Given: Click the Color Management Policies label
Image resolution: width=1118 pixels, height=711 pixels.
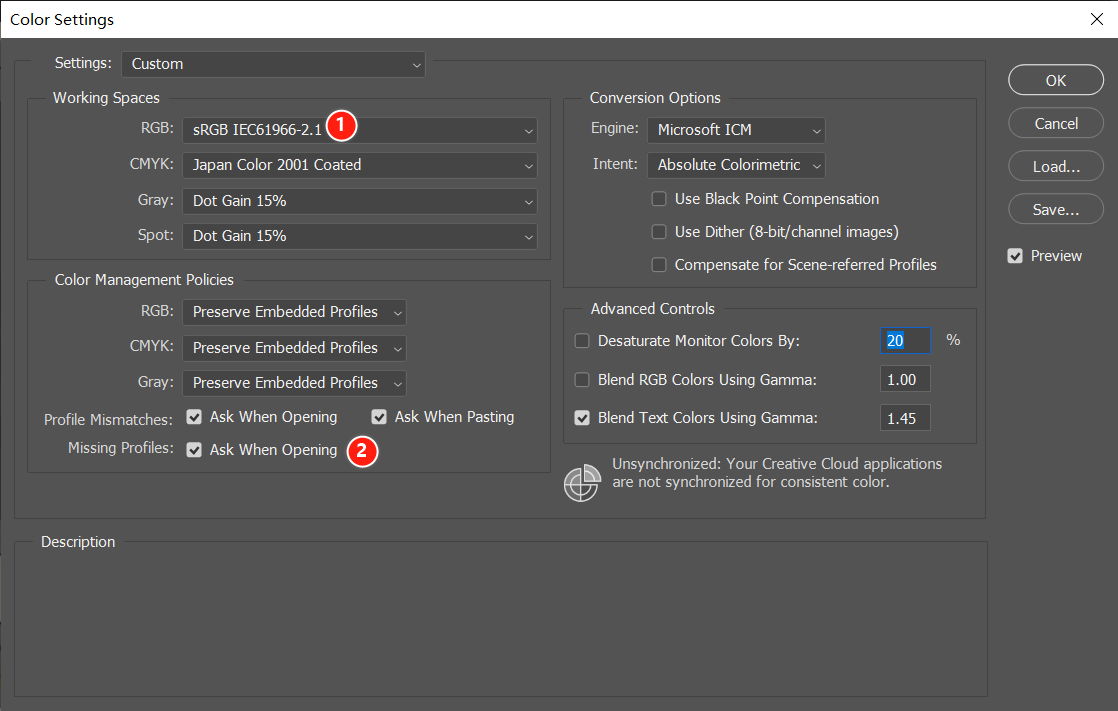Looking at the screenshot, I should (x=144, y=280).
